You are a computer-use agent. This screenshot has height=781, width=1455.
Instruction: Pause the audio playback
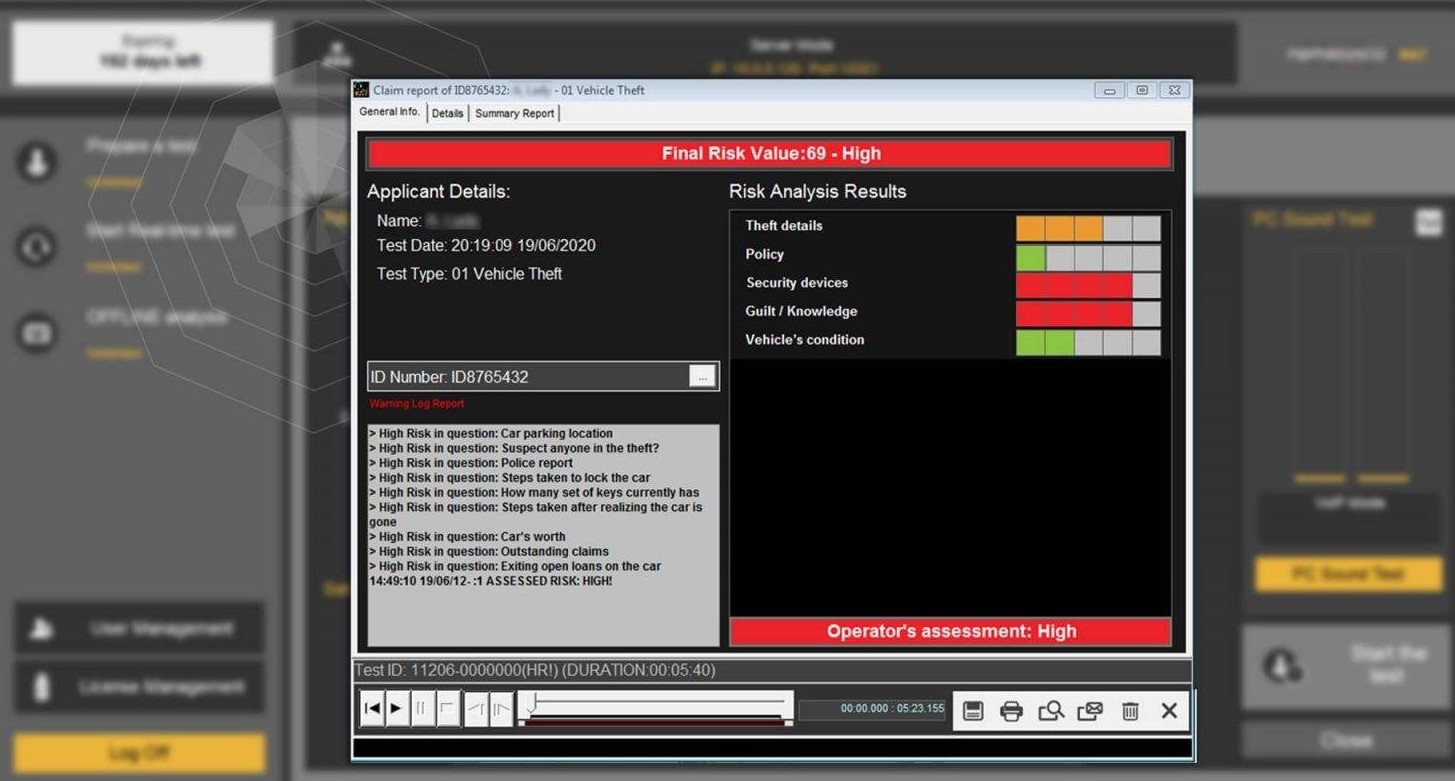(421, 709)
